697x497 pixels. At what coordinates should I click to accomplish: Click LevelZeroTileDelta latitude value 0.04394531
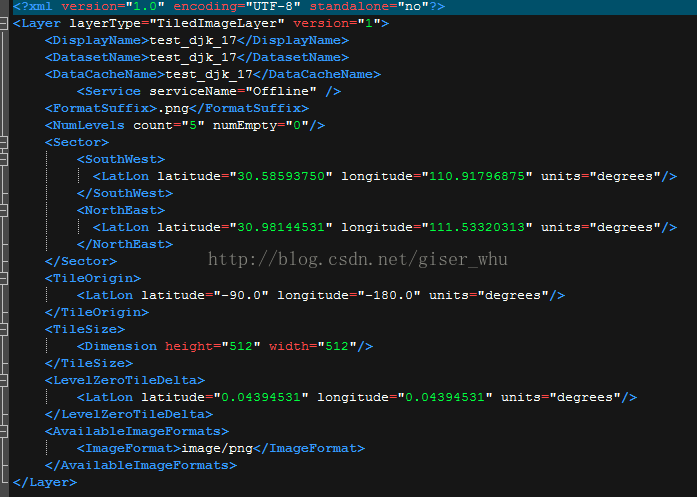pyautogui.click(x=261, y=397)
